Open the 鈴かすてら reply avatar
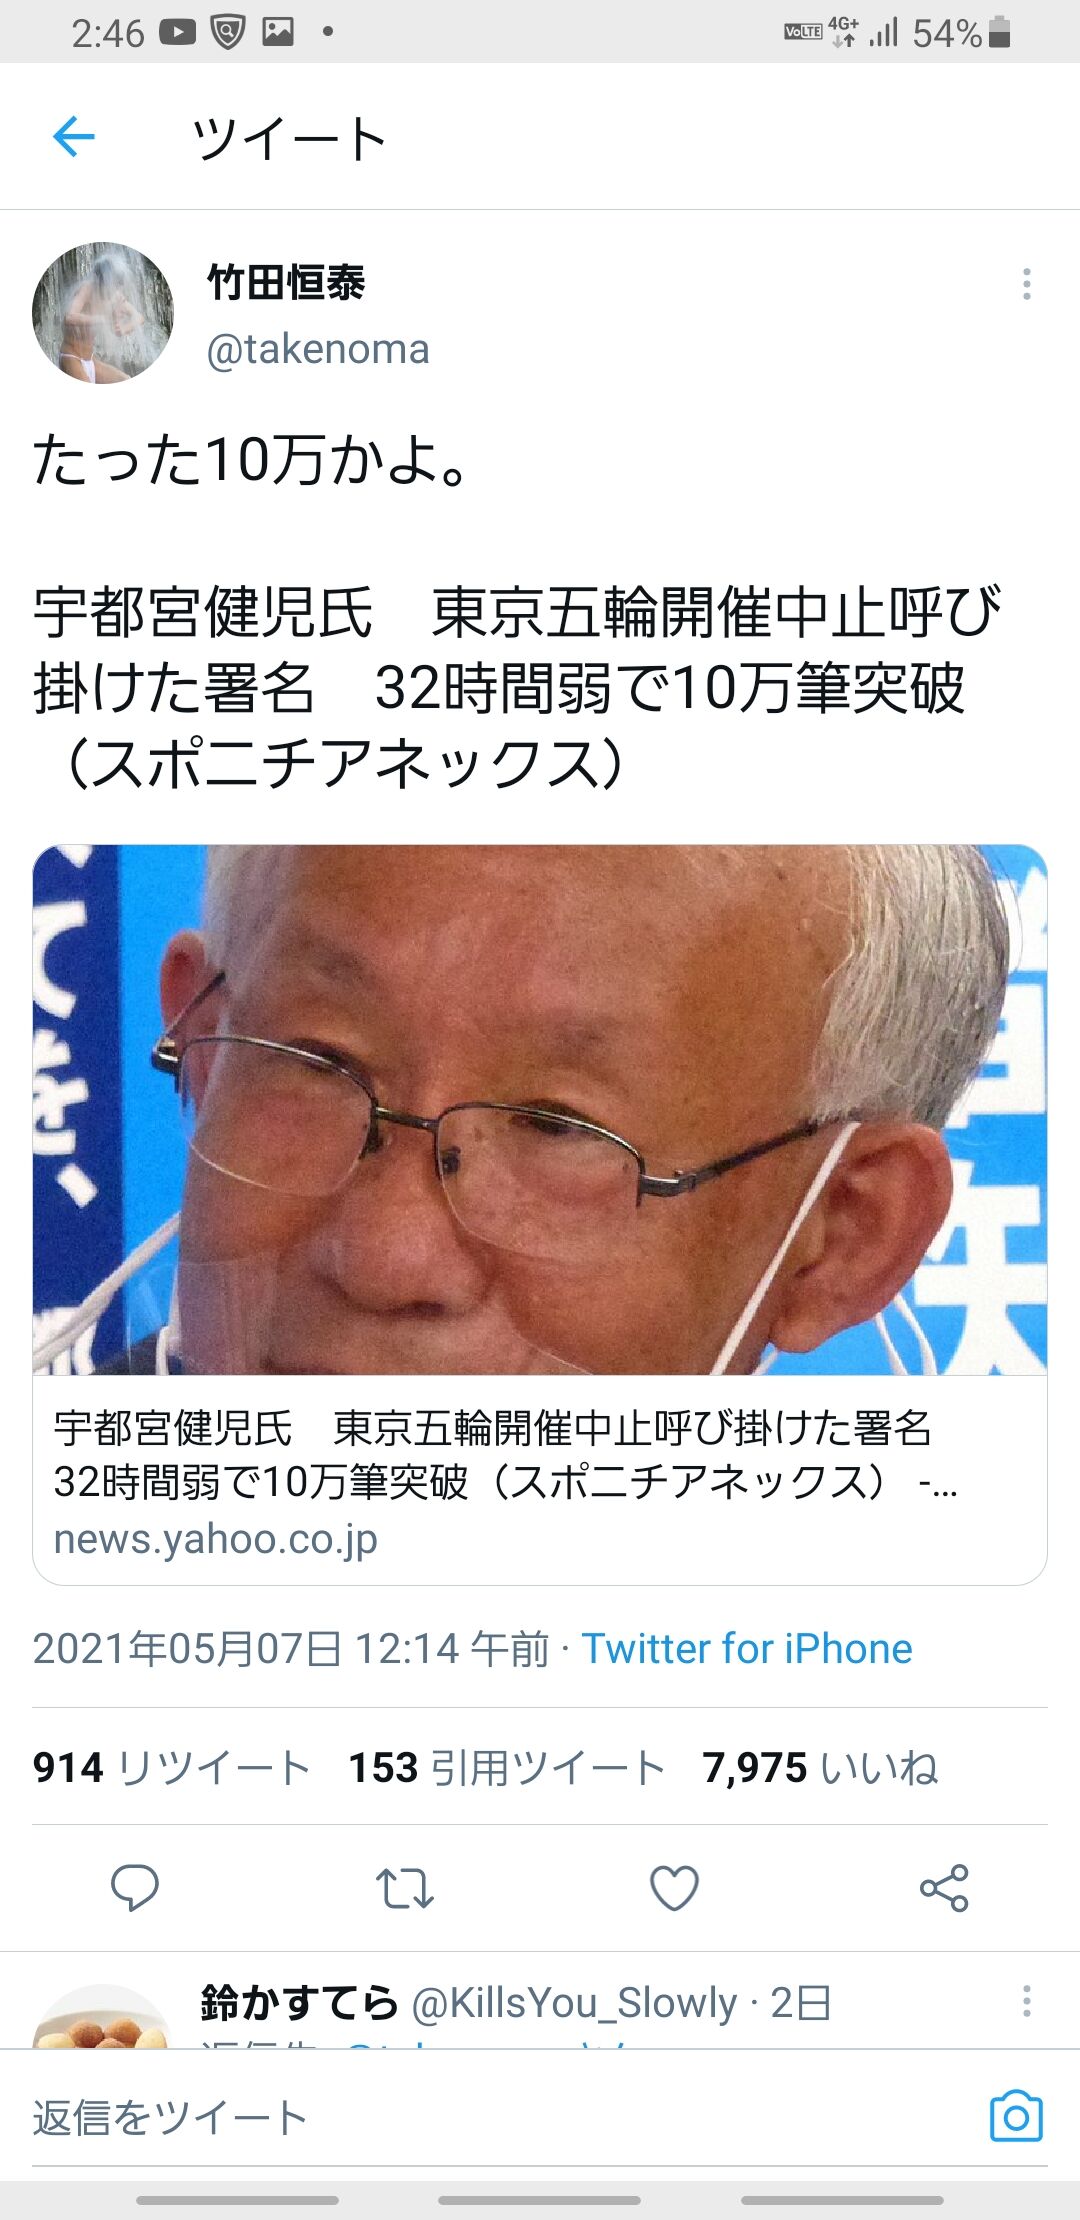The image size is (1080, 2220). (103, 2017)
